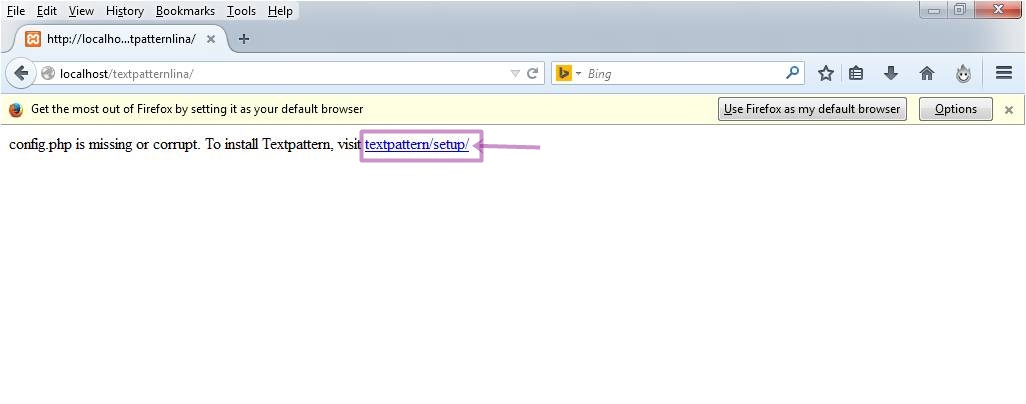Go to the Home page icon
This screenshot has width=1026, height=404.
927,73
